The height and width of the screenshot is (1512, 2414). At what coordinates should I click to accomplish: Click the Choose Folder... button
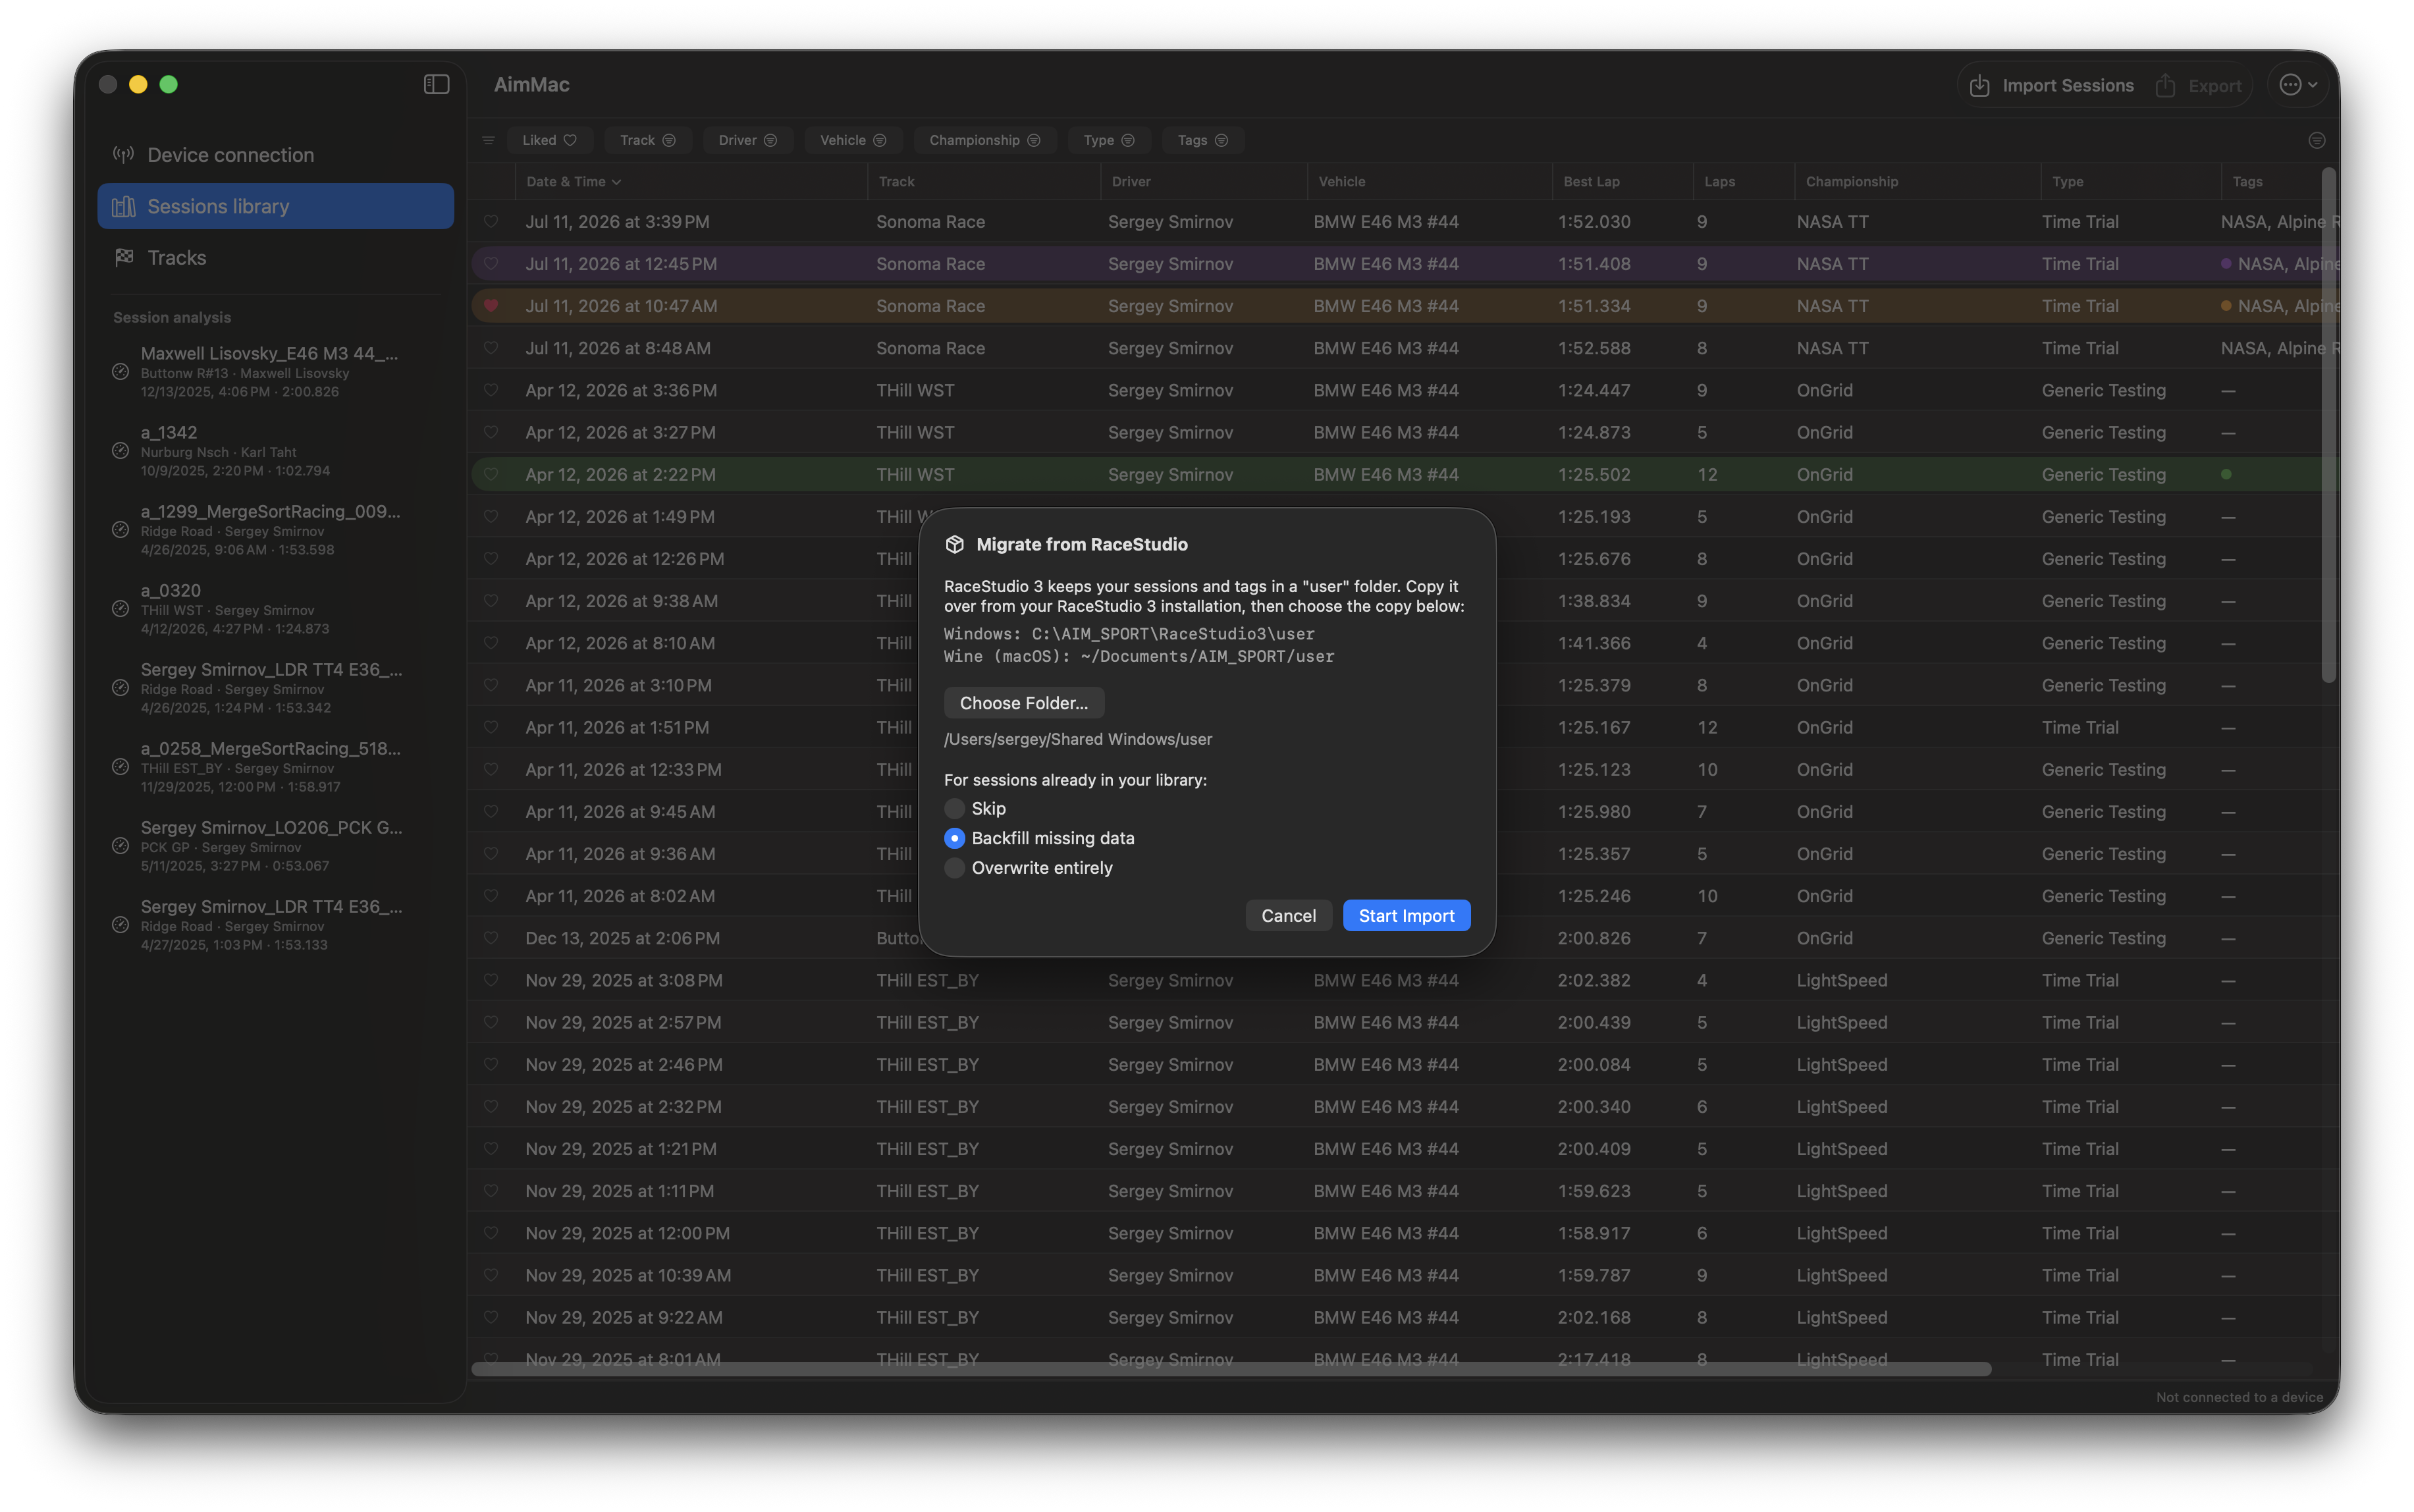pos(1023,702)
